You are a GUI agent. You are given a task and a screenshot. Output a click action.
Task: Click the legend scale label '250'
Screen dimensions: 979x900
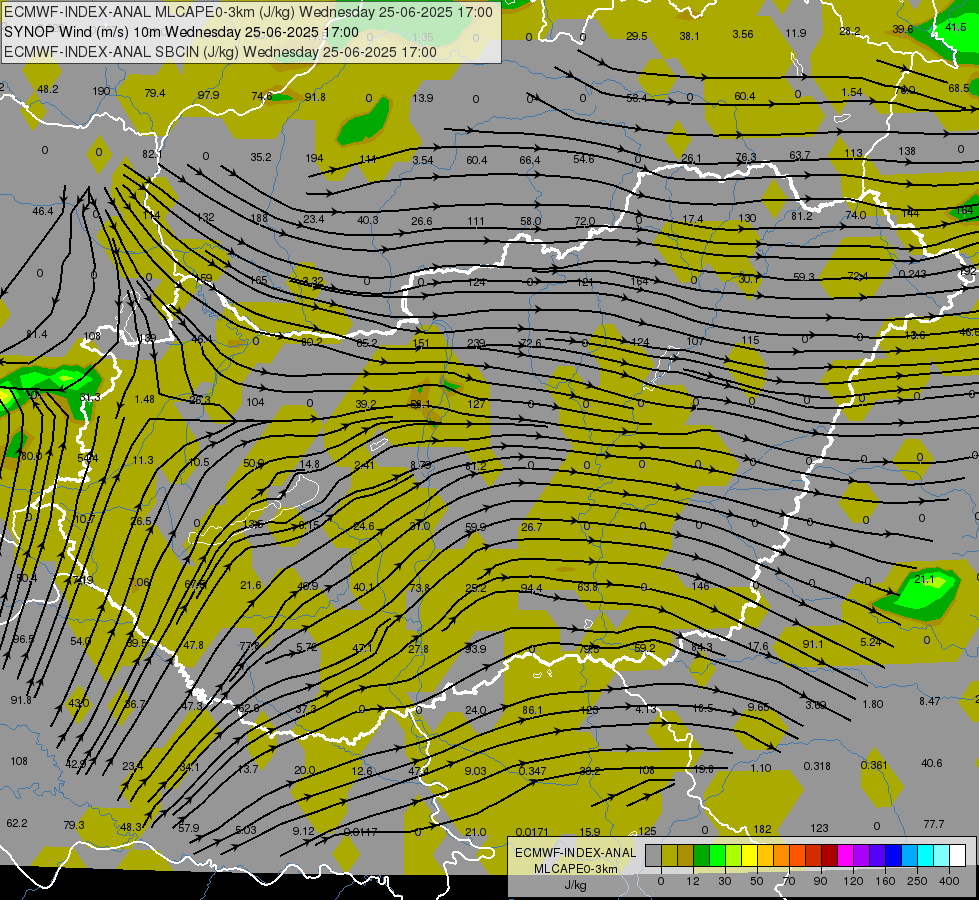pyautogui.click(x=917, y=881)
